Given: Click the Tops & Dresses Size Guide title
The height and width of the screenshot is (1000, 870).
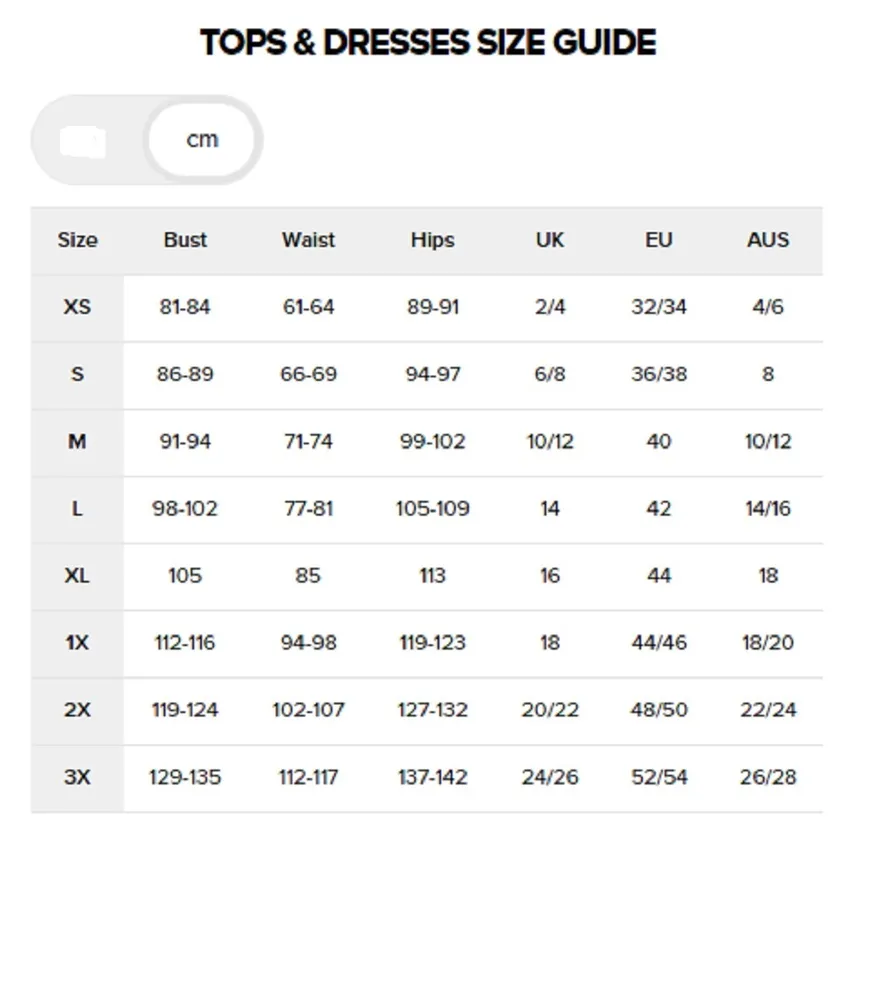Looking at the screenshot, I should [428, 43].
